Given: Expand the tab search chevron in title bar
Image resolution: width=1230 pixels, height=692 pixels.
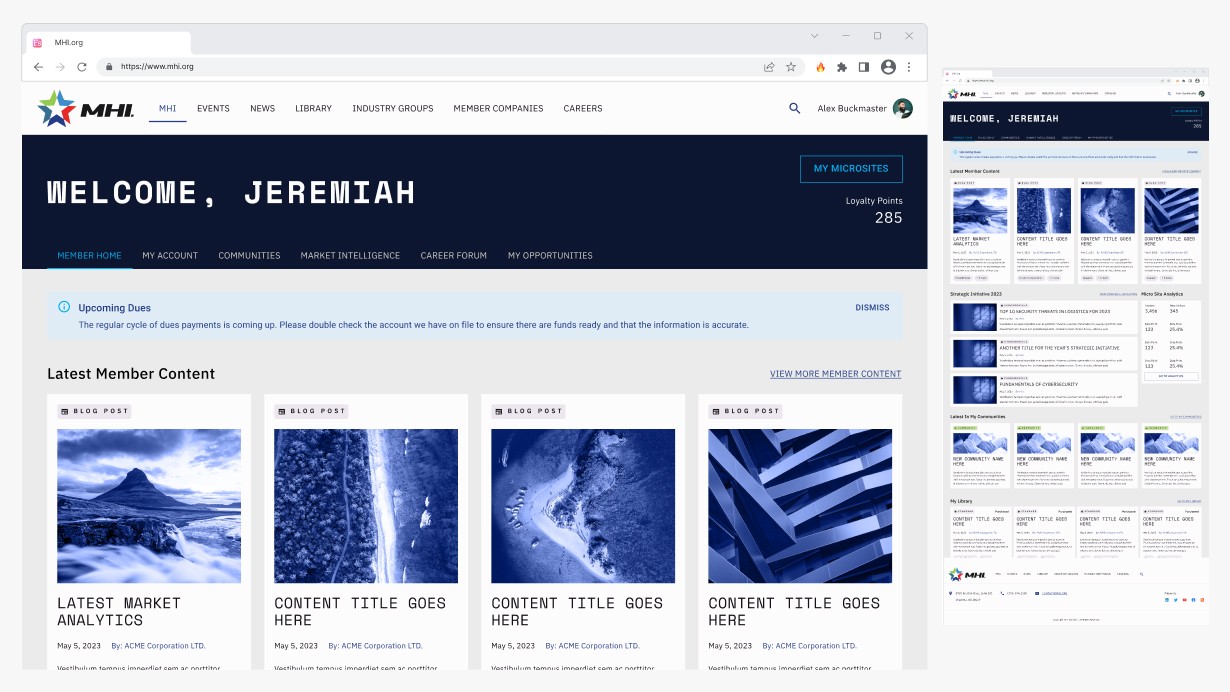Looking at the screenshot, I should coord(815,36).
